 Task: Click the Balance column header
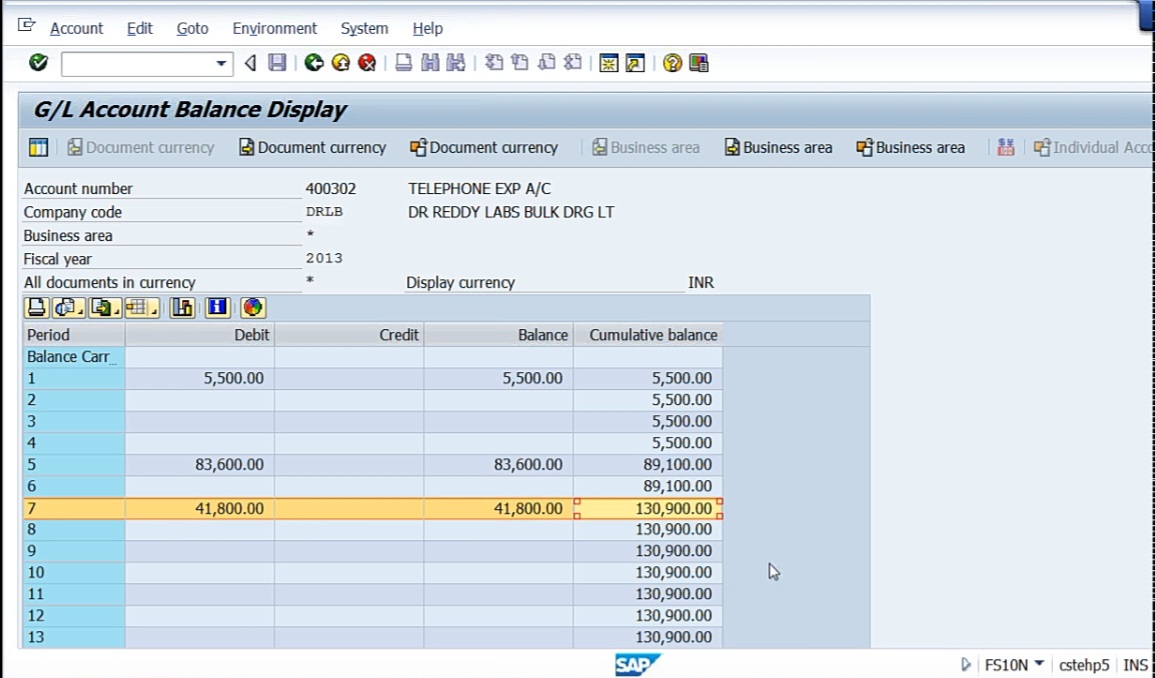[499, 335]
